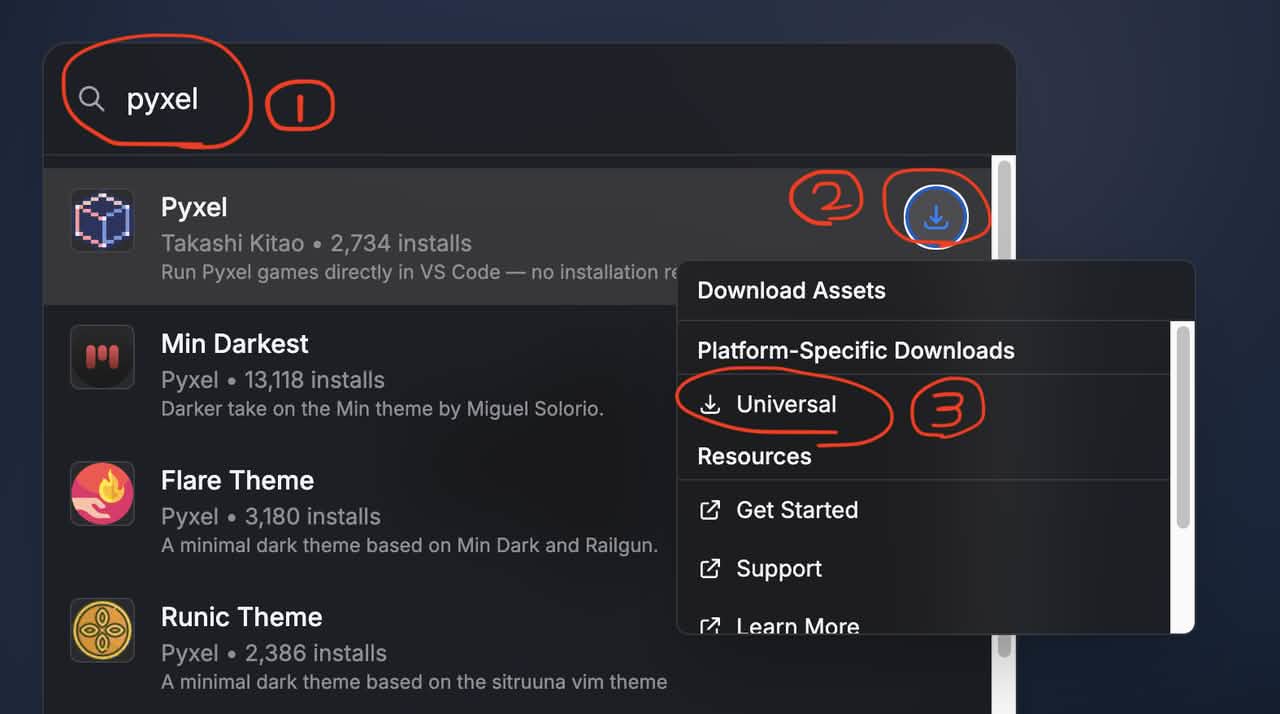Click the external link icon beside Support
This screenshot has height=714, width=1280.
point(710,569)
